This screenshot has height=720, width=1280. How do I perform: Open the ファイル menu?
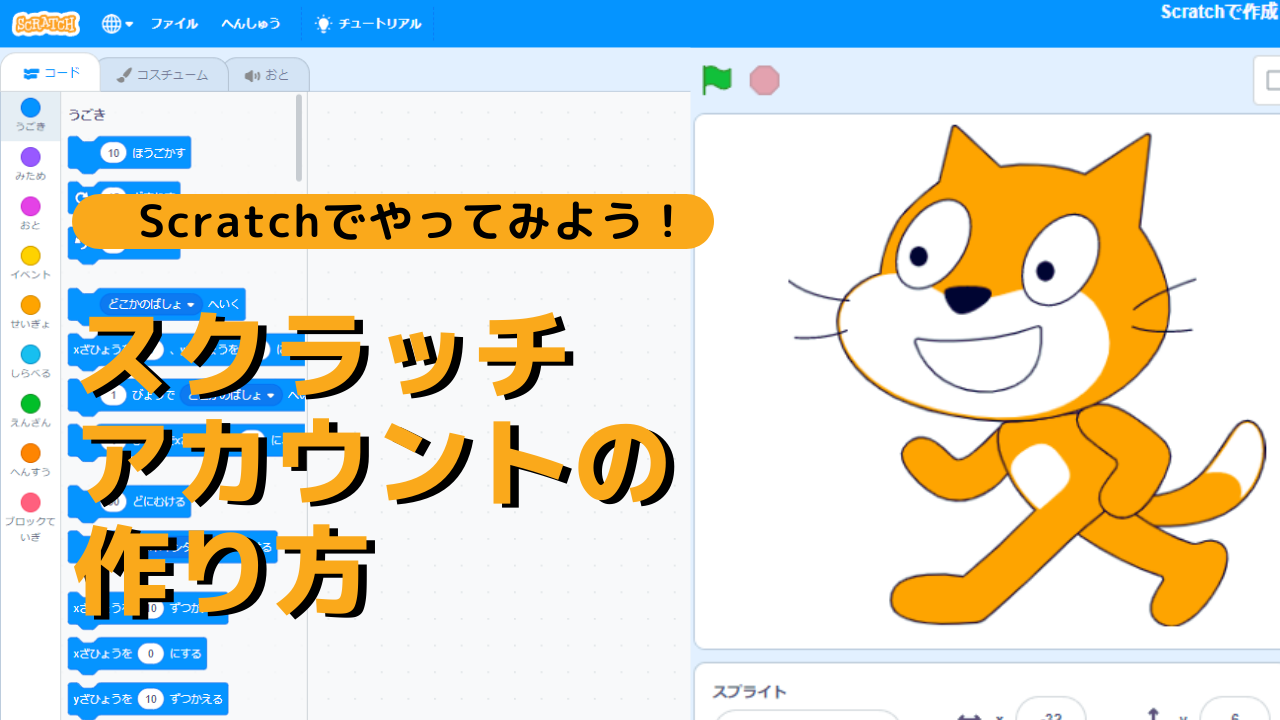point(174,23)
